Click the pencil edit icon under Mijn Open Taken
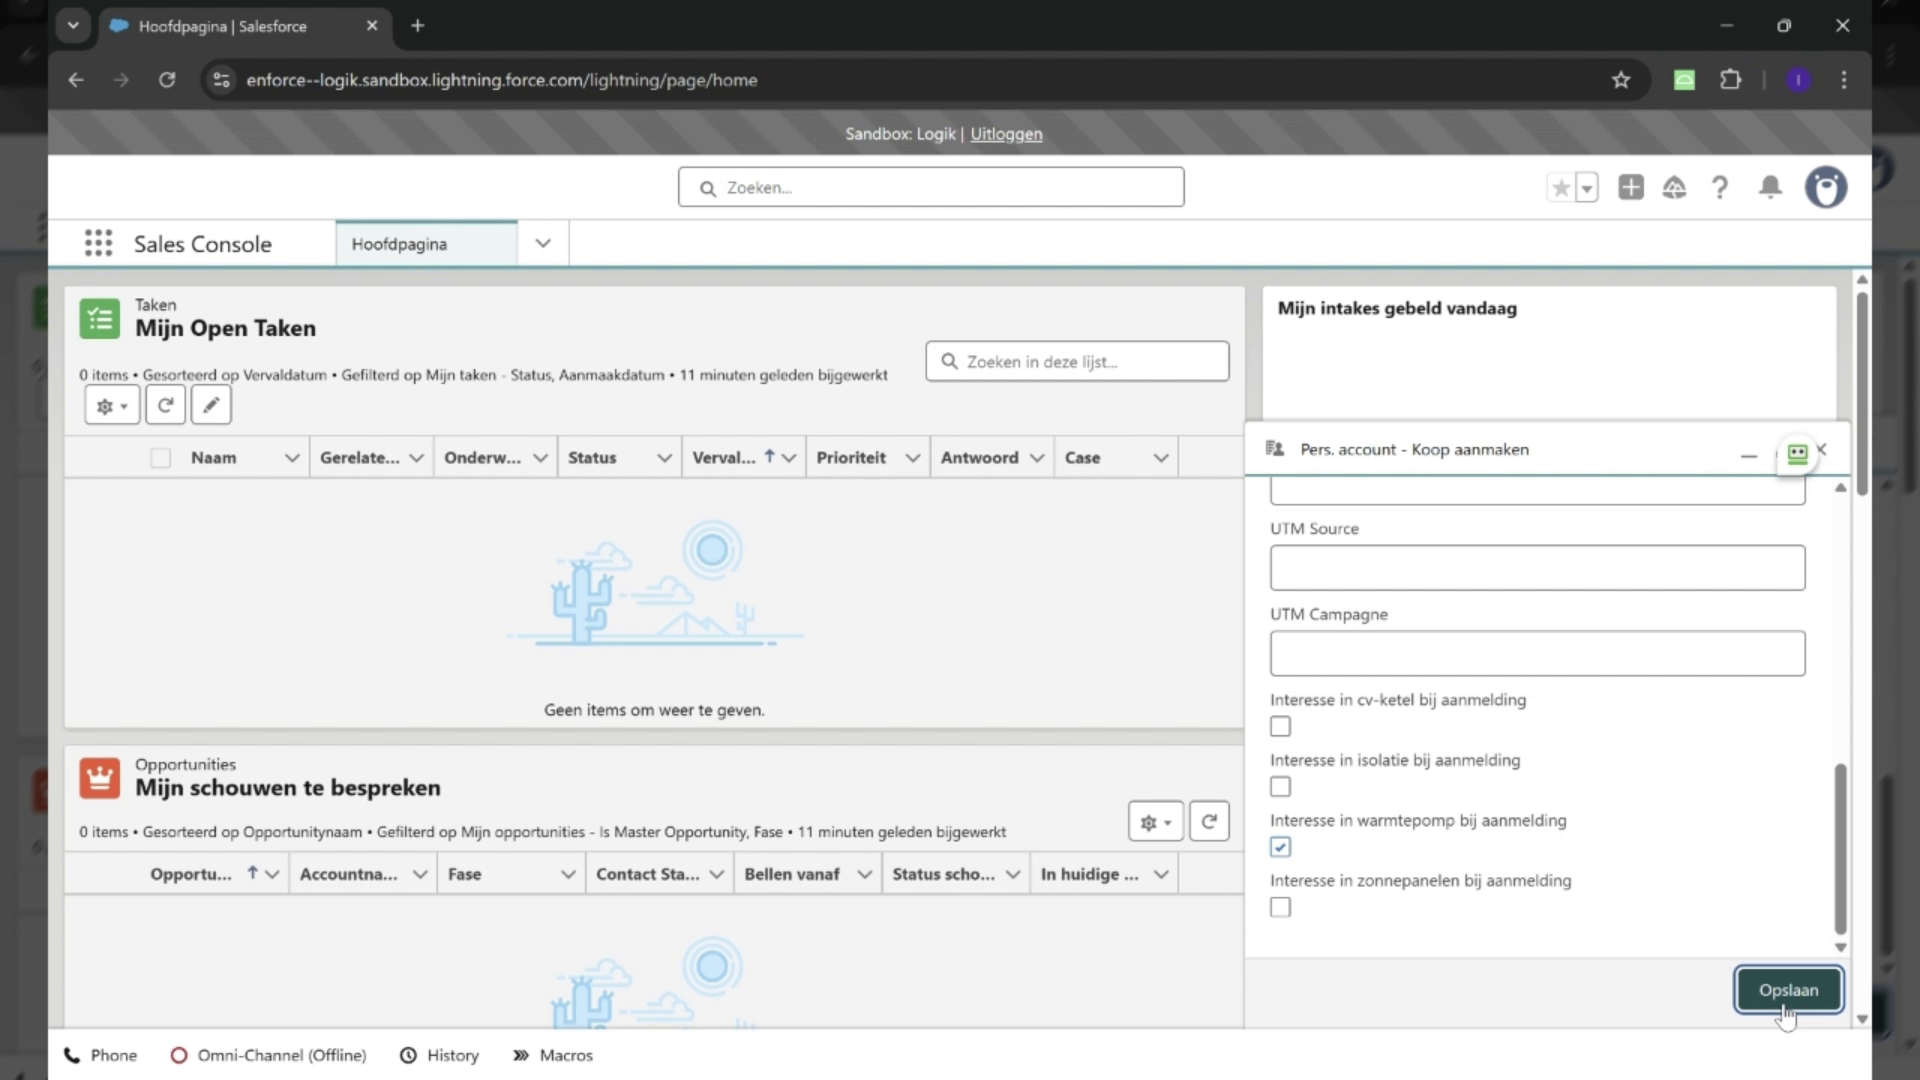 point(211,405)
